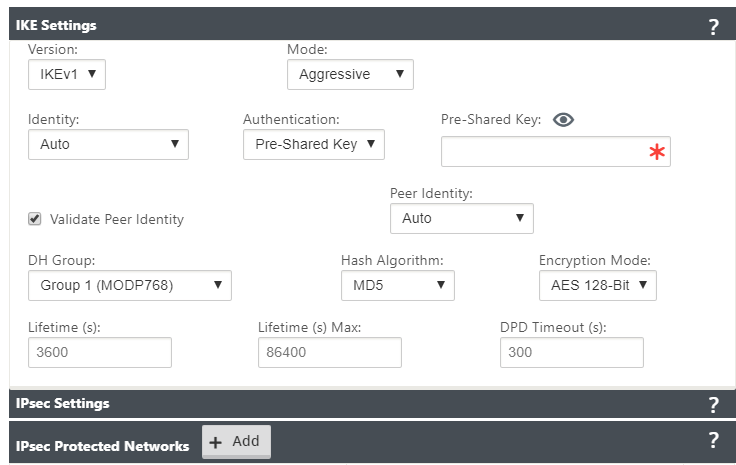
Task: Click the Pre-Shared Key input field
Action: [x=556, y=152]
